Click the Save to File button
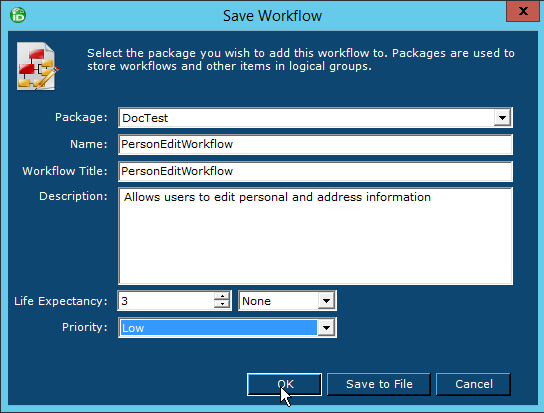Screen dimensions: 544x413 click(379, 384)
